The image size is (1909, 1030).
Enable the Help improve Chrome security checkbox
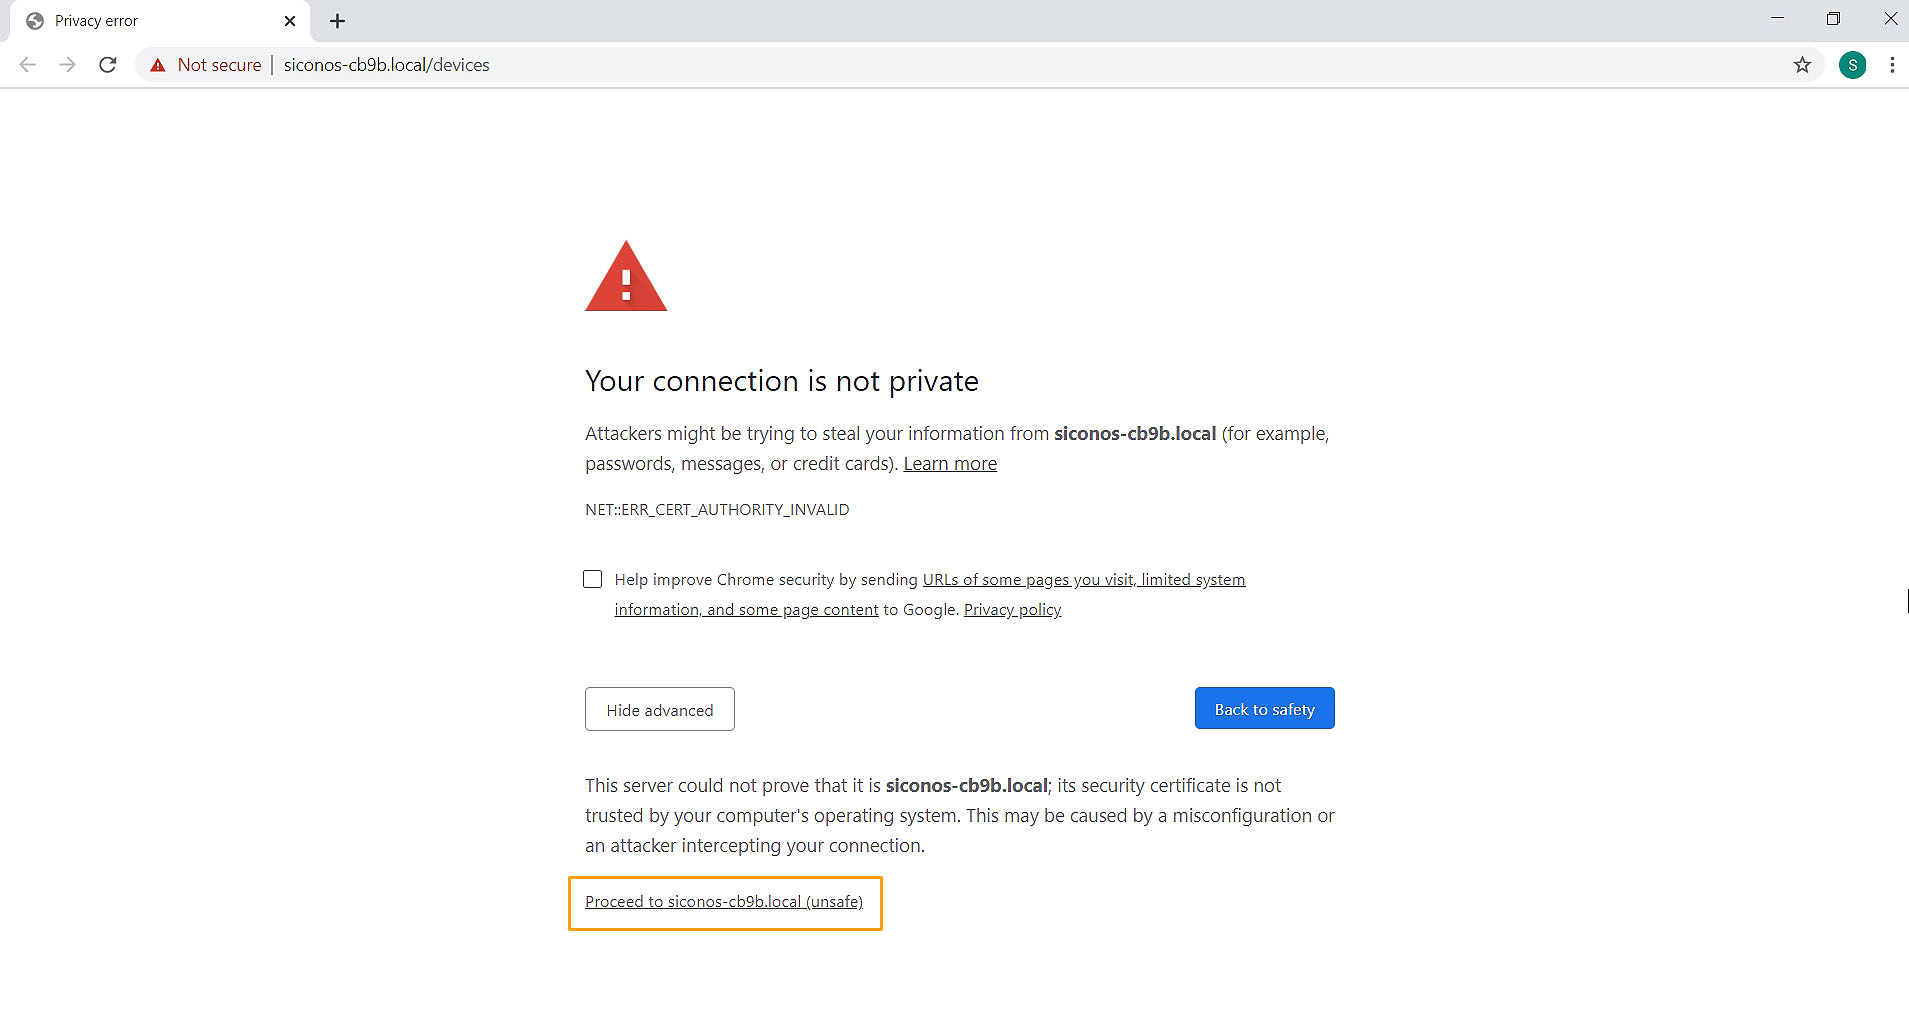pos(593,580)
